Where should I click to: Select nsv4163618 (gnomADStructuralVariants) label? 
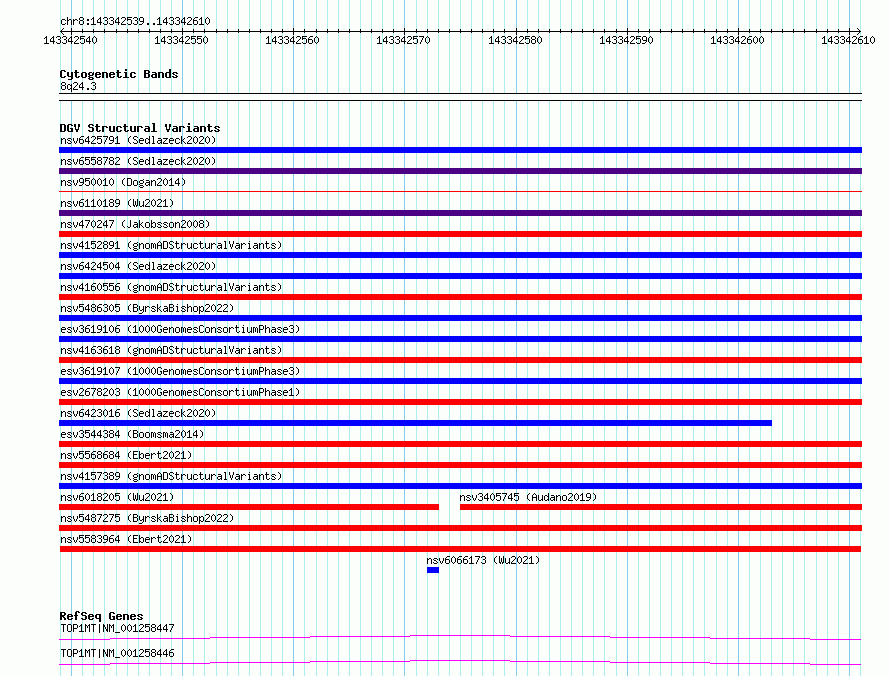coord(171,350)
